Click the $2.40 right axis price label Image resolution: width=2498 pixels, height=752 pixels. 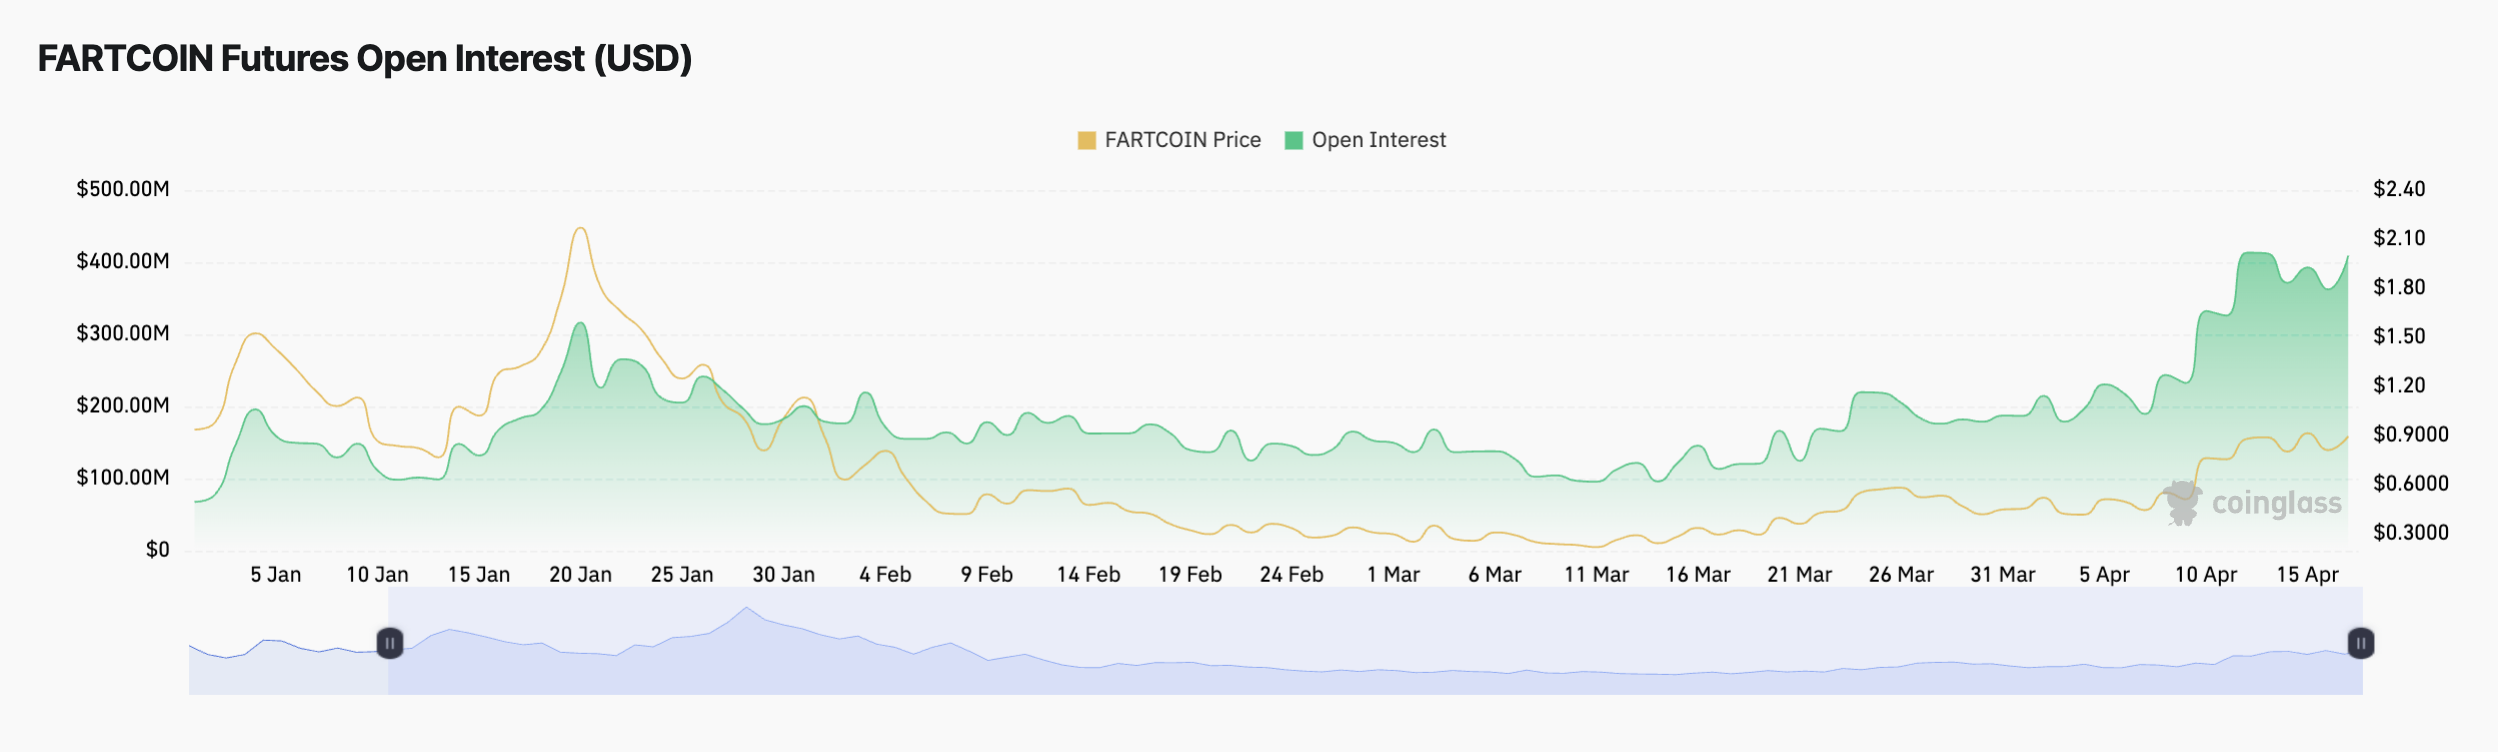coord(2399,189)
